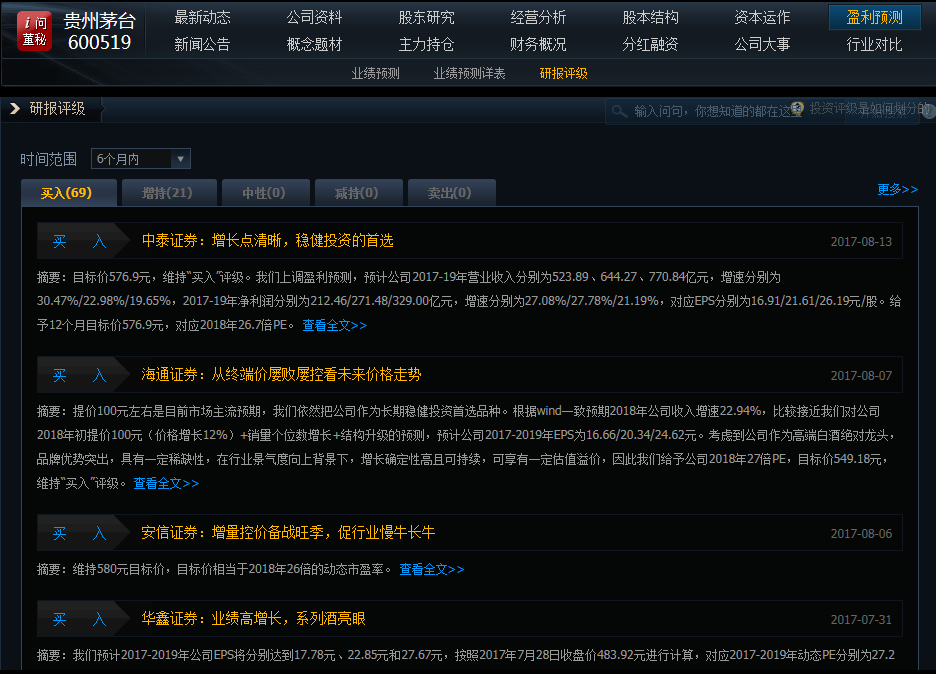
Task: Select the 研报评级 sub-tab
Action: (564, 73)
